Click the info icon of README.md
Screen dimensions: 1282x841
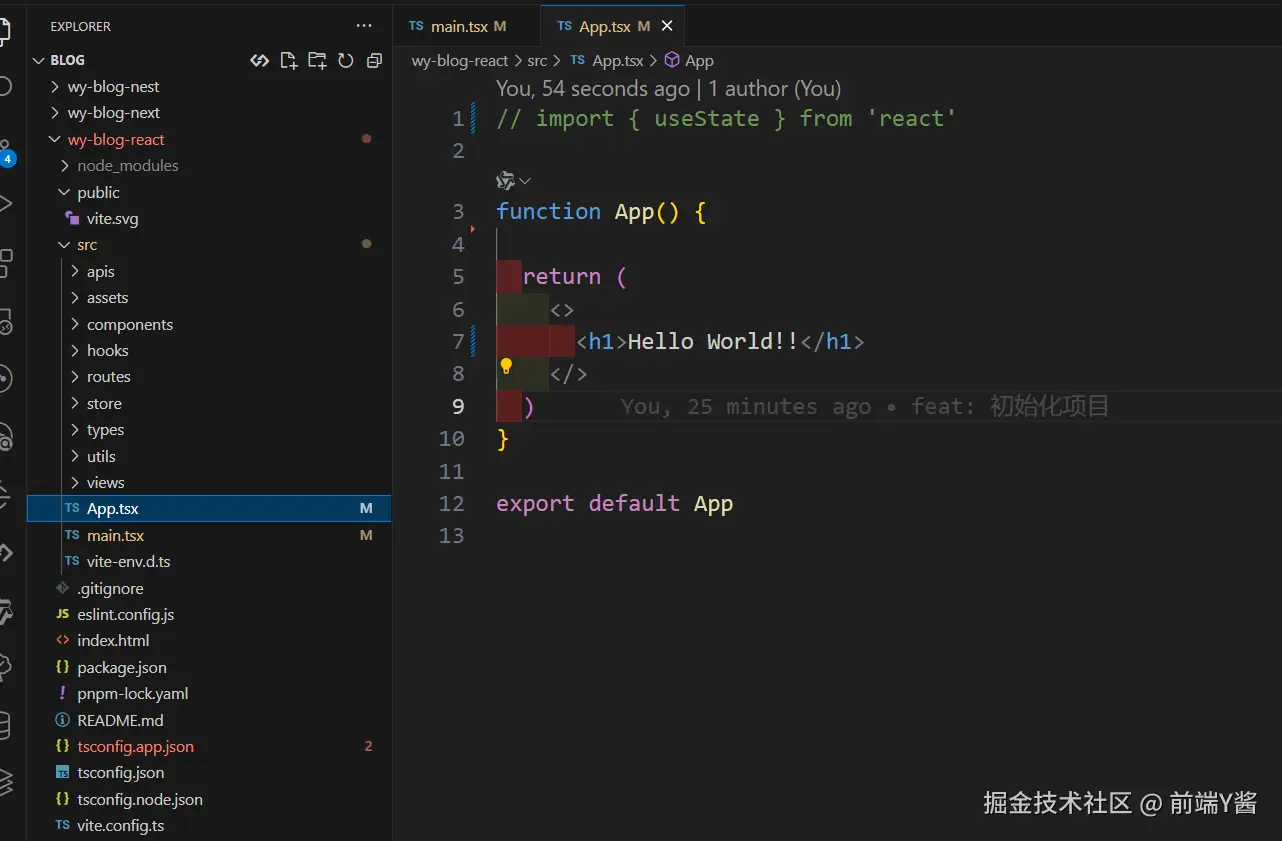click(x=63, y=720)
